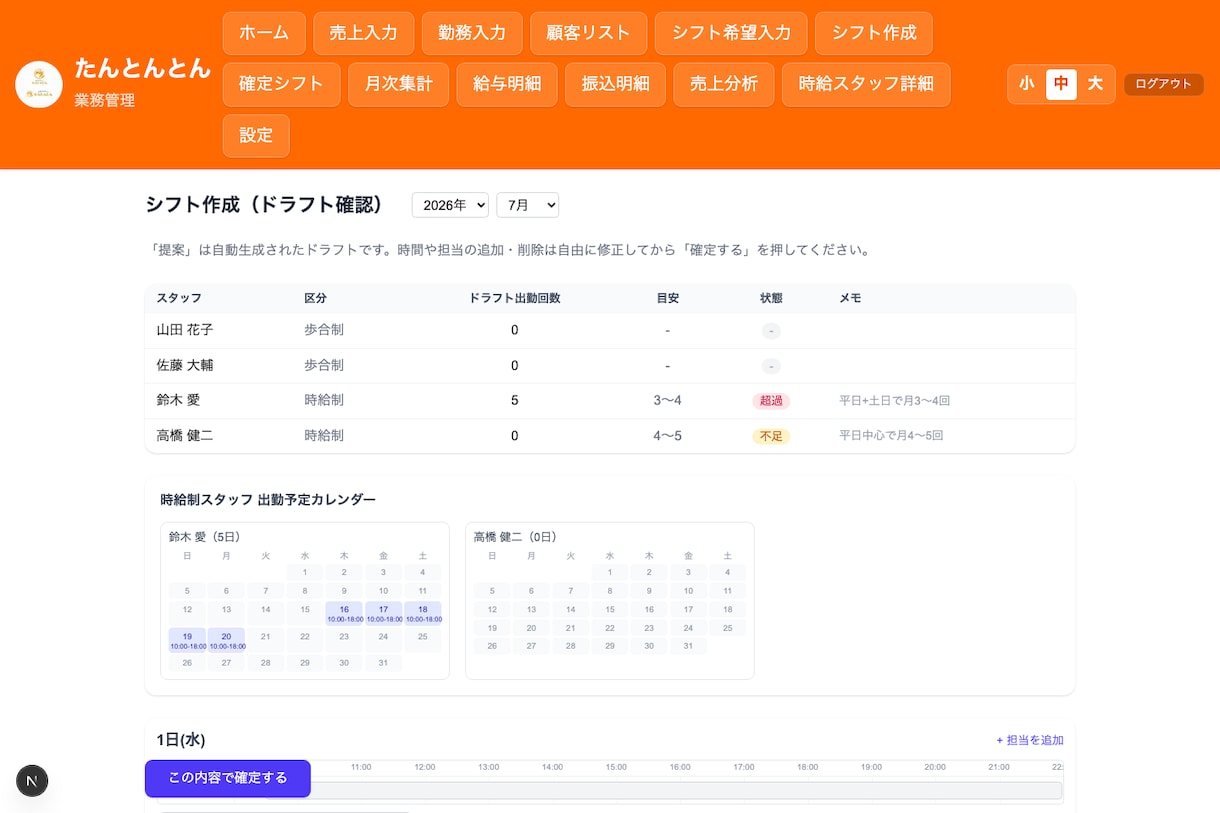Open 売上分析 page

click(724, 84)
